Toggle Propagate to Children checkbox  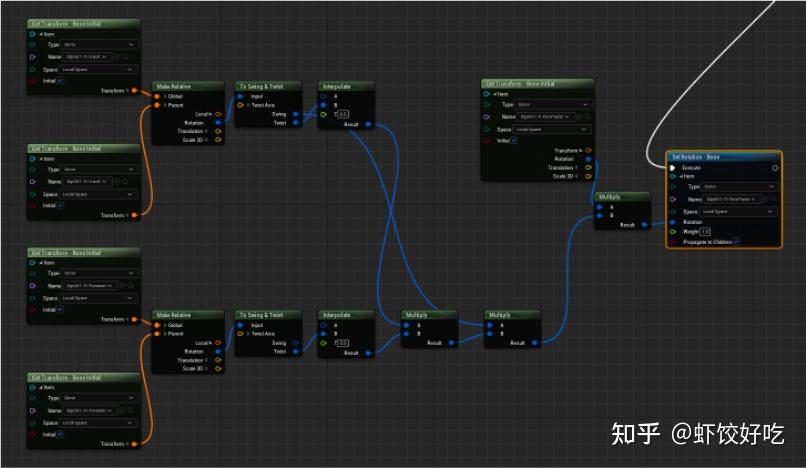pos(736,241)
